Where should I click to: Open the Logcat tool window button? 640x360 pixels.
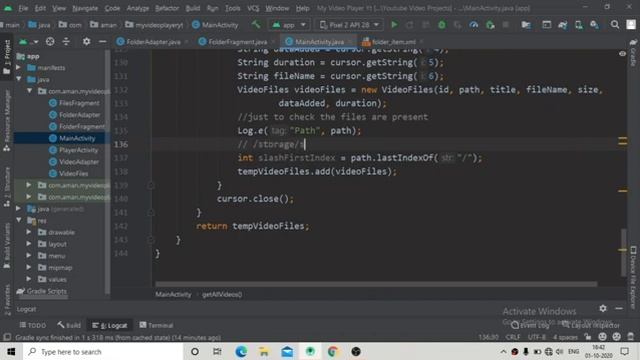[x=110, y=325]
